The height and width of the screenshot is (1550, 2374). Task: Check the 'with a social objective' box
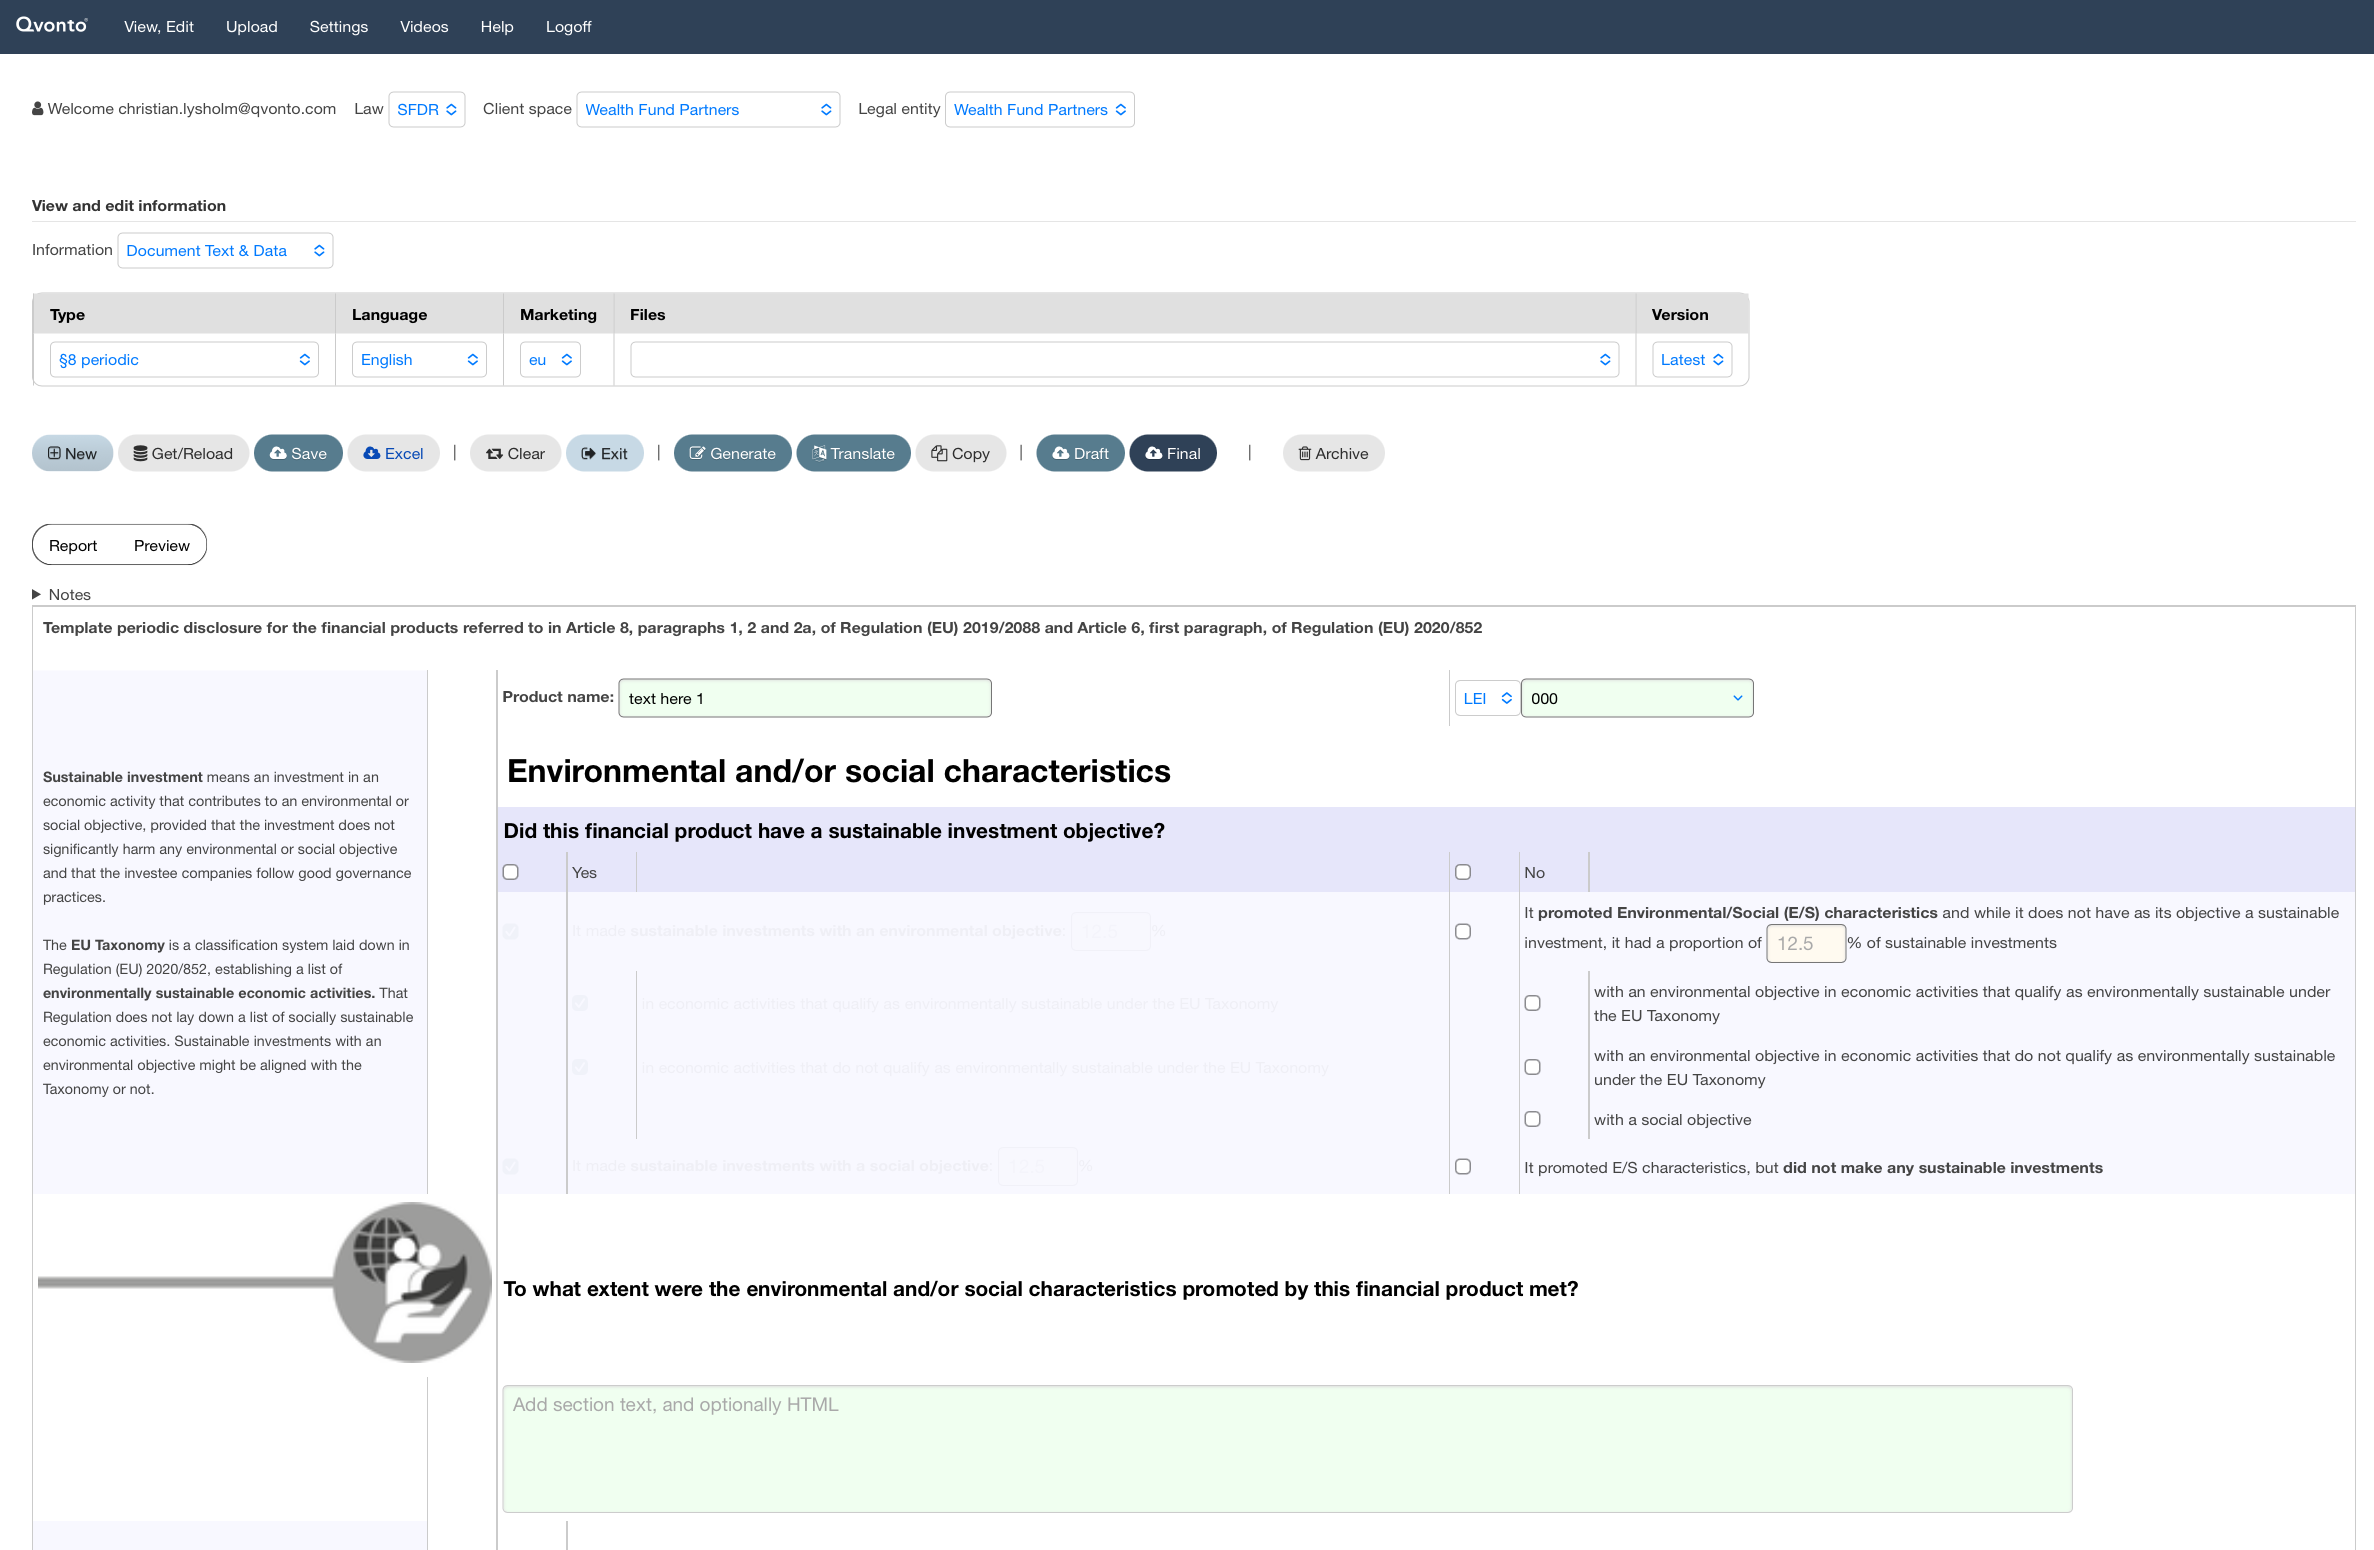coord(1532,1119)
